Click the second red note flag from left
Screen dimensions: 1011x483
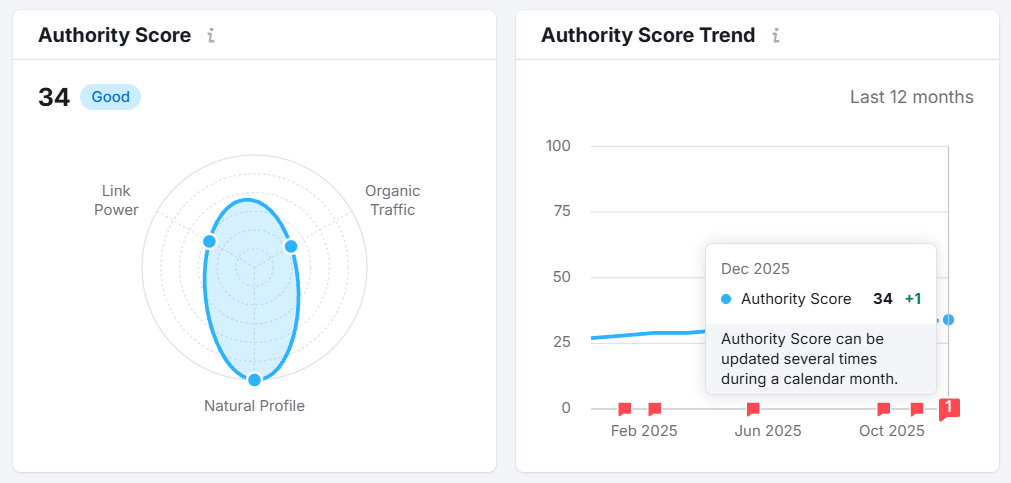coord(655,409)
